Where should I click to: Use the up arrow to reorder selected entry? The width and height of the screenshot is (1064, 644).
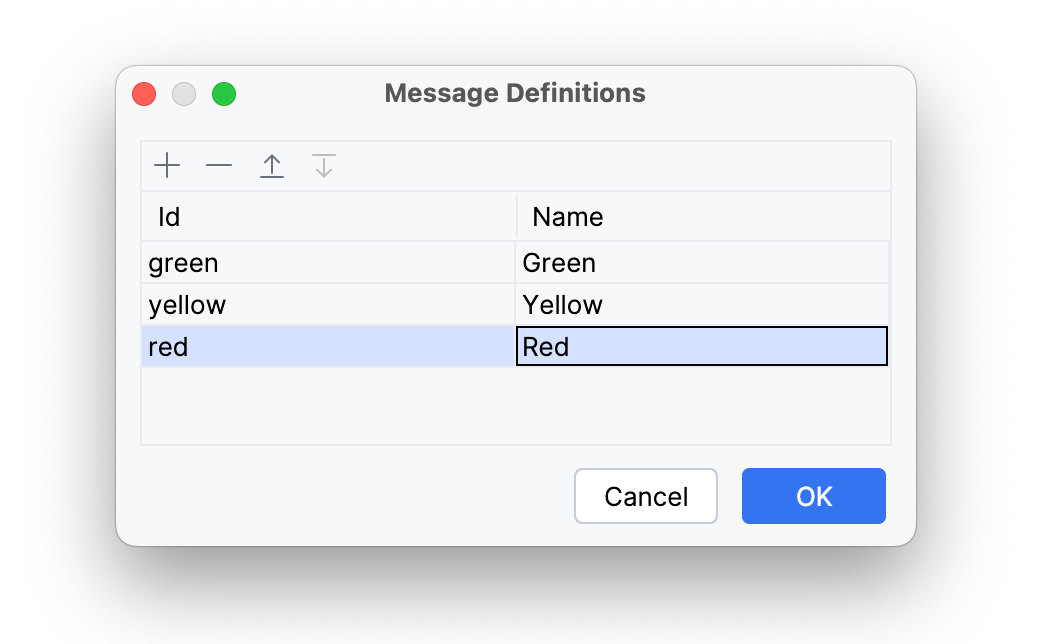[271, 165]
